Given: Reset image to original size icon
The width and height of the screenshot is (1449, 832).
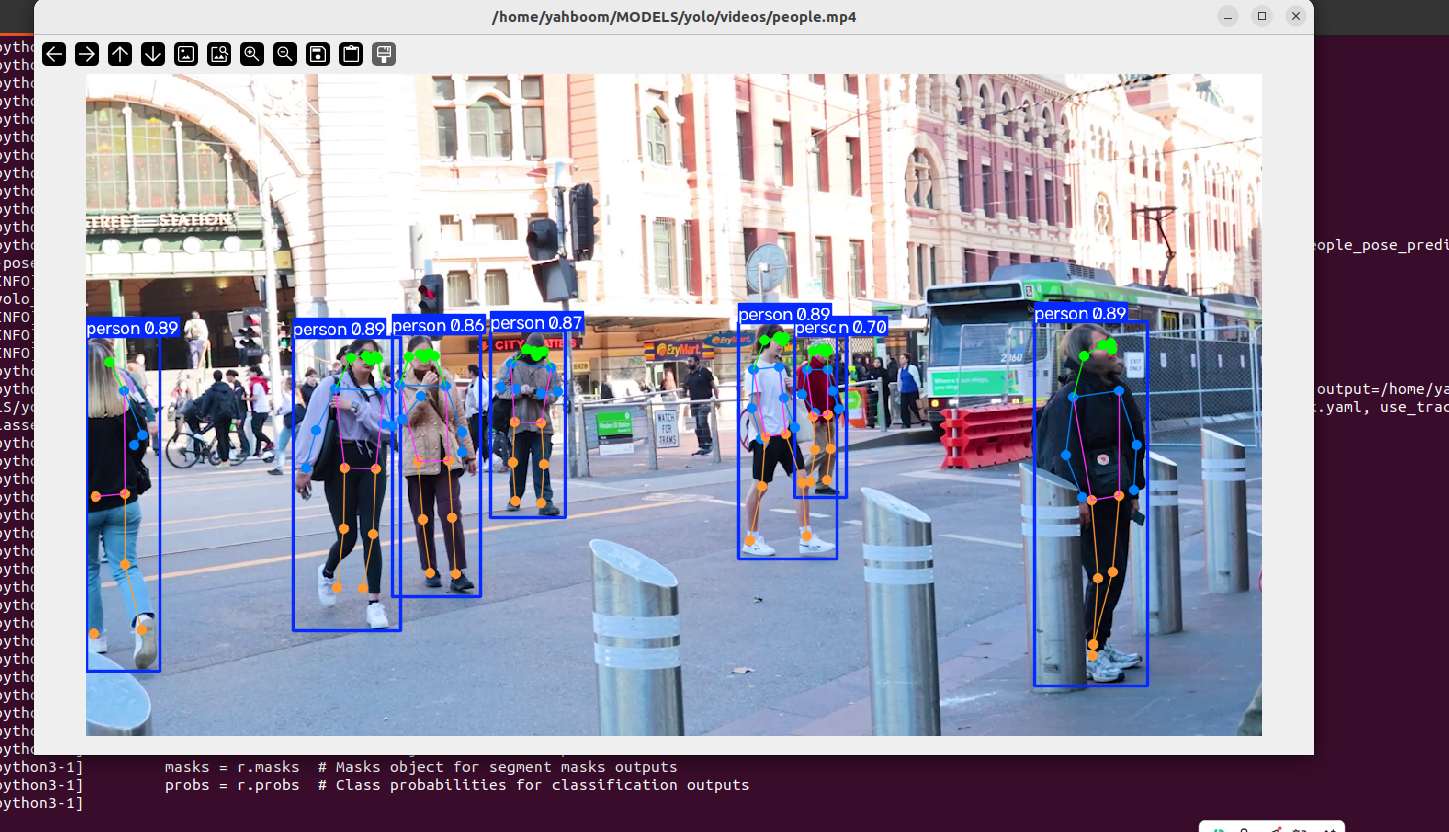Looking at the screenshot, I should click(x=186, y=54).
